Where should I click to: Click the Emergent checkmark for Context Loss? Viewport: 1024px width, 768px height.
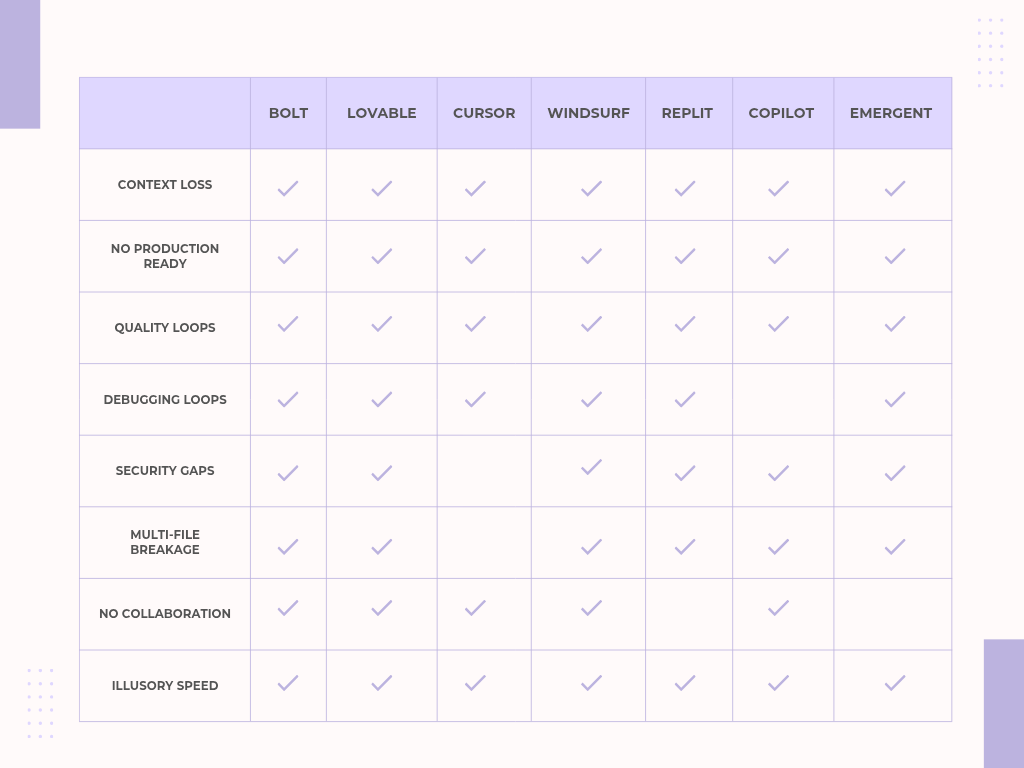(x=895, y=189)
